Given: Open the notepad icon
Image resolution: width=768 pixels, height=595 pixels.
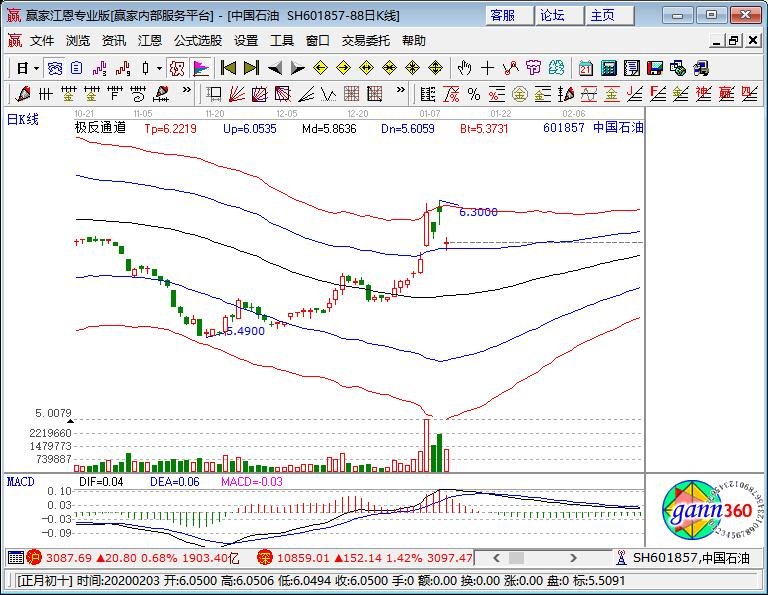Looking at the screenshot, I should pos(631,68).
